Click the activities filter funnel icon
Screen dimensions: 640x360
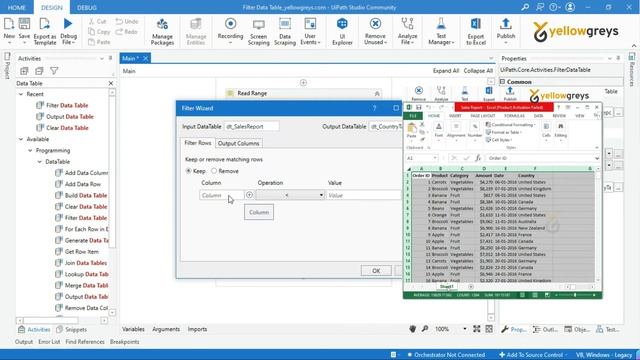(x=54, y=71)
